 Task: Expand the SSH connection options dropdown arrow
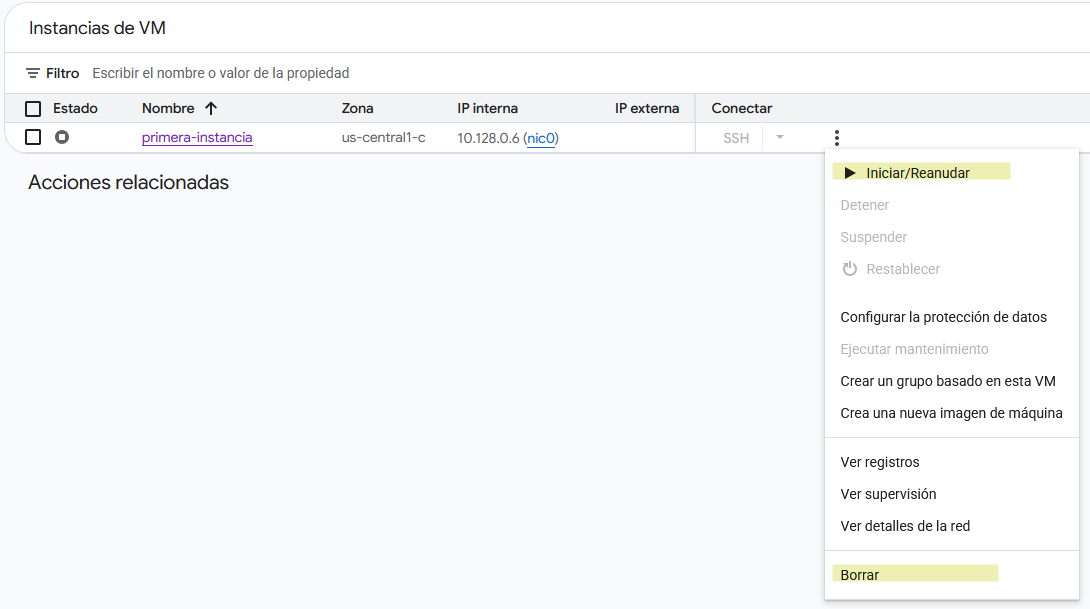click(780, 138)
